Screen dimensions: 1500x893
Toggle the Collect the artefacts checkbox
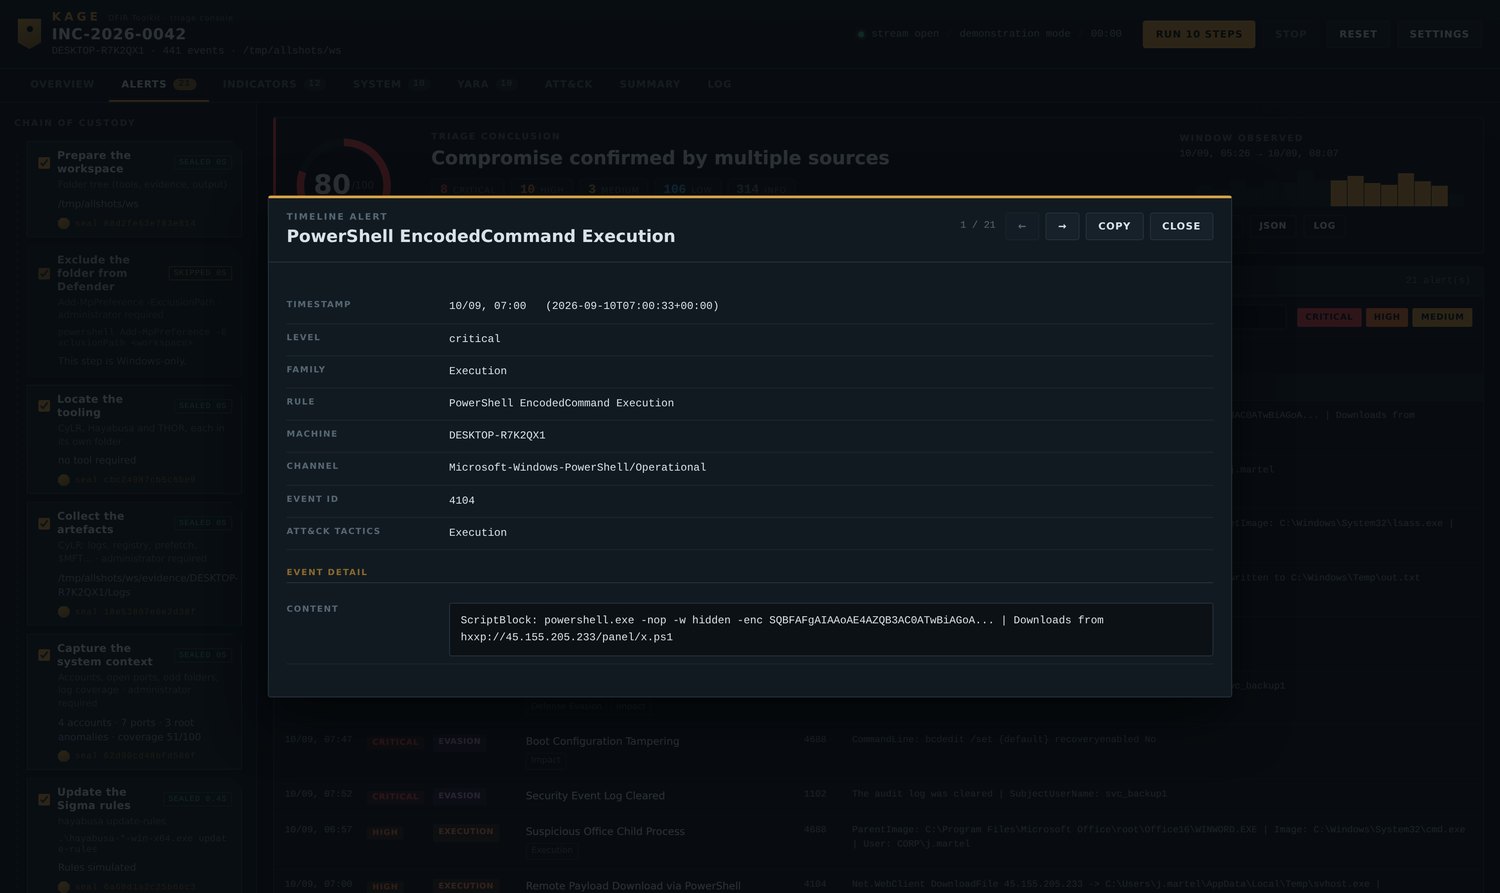44,523
